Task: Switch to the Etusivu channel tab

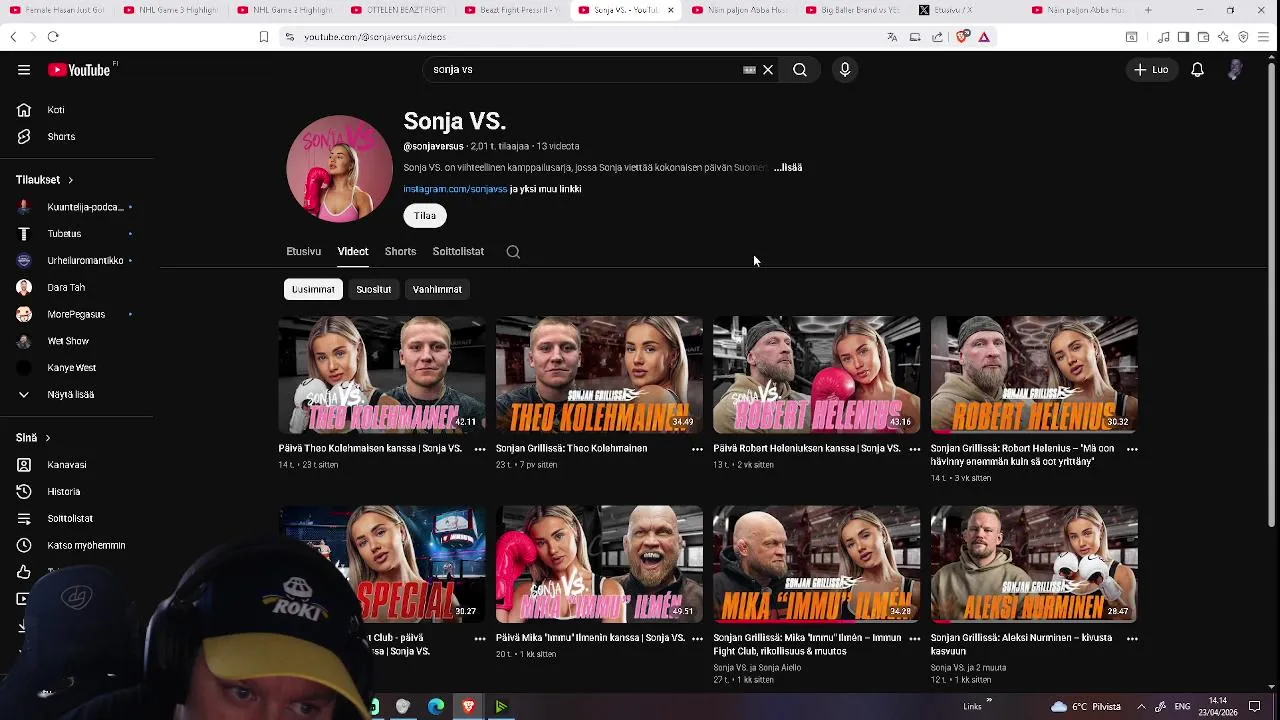Action: (x=303, y=252)
